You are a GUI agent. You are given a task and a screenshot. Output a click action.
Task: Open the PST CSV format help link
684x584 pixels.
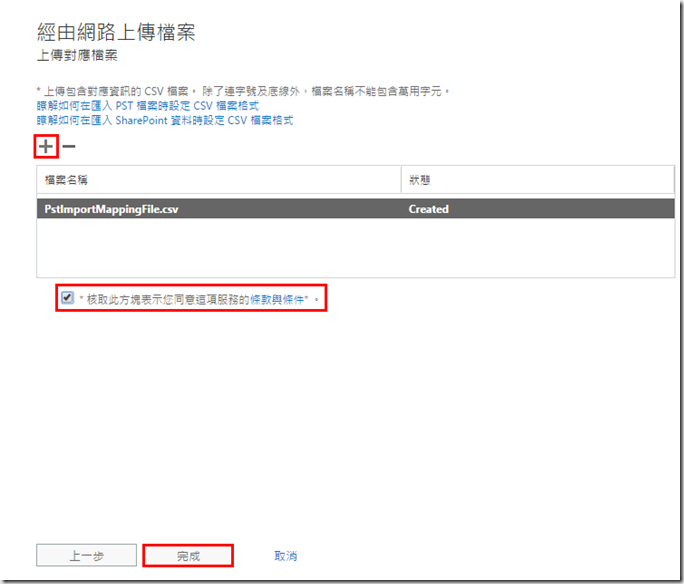(147, 105)
